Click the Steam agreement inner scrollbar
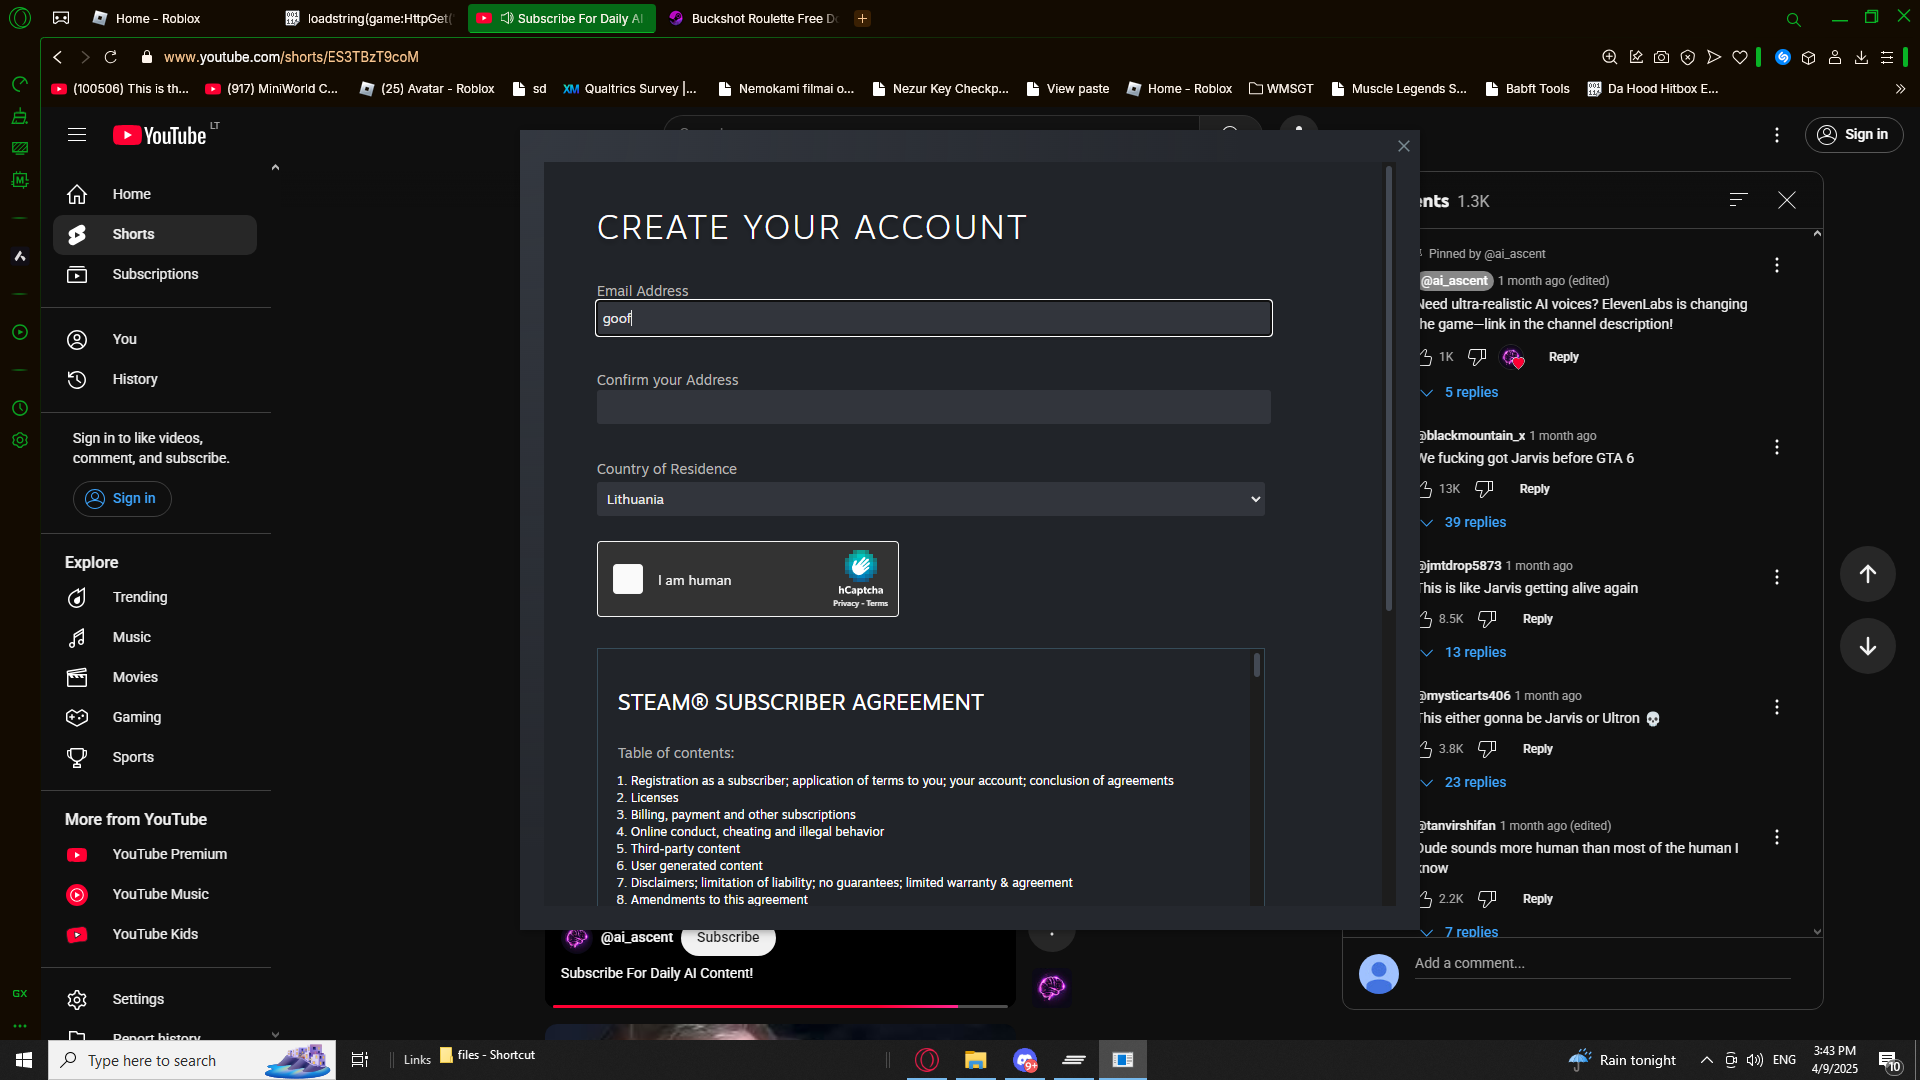 pos(1257,665)
